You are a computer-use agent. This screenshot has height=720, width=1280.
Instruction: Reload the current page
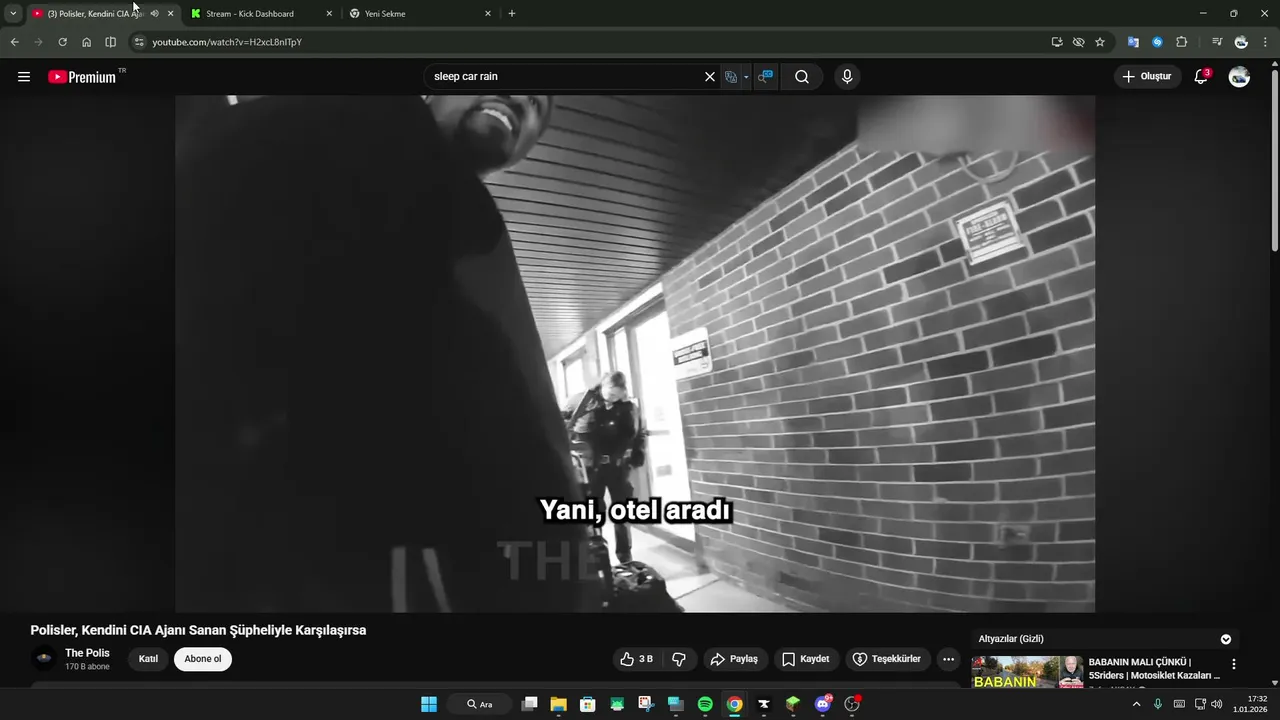pos(62,42)
